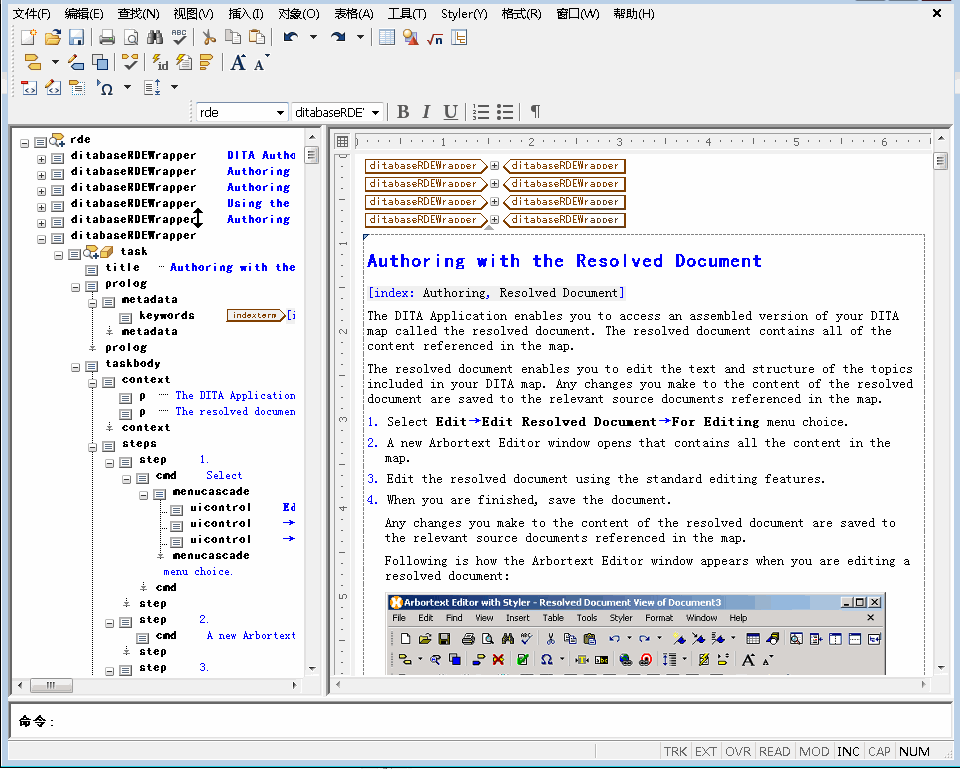The width and height of the screenshot is (960, 769).
Task: Click the embedded Arbortext Editor screenshot image
Action: pos(636,634)
